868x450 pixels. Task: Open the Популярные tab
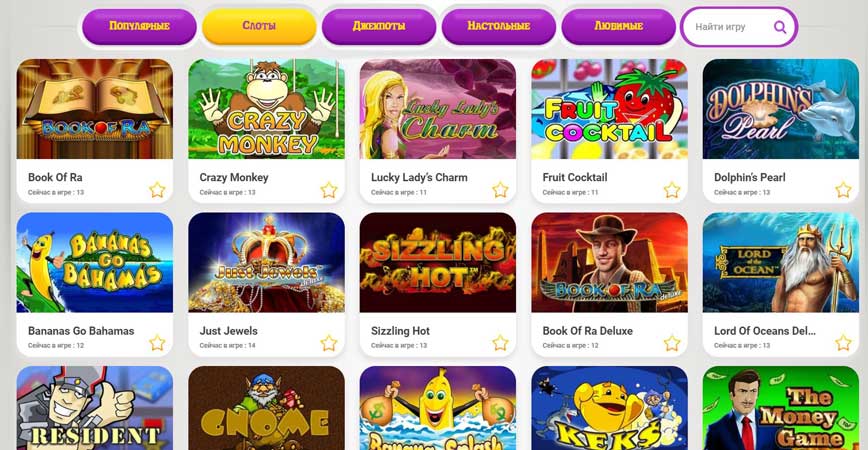(140, 26)
